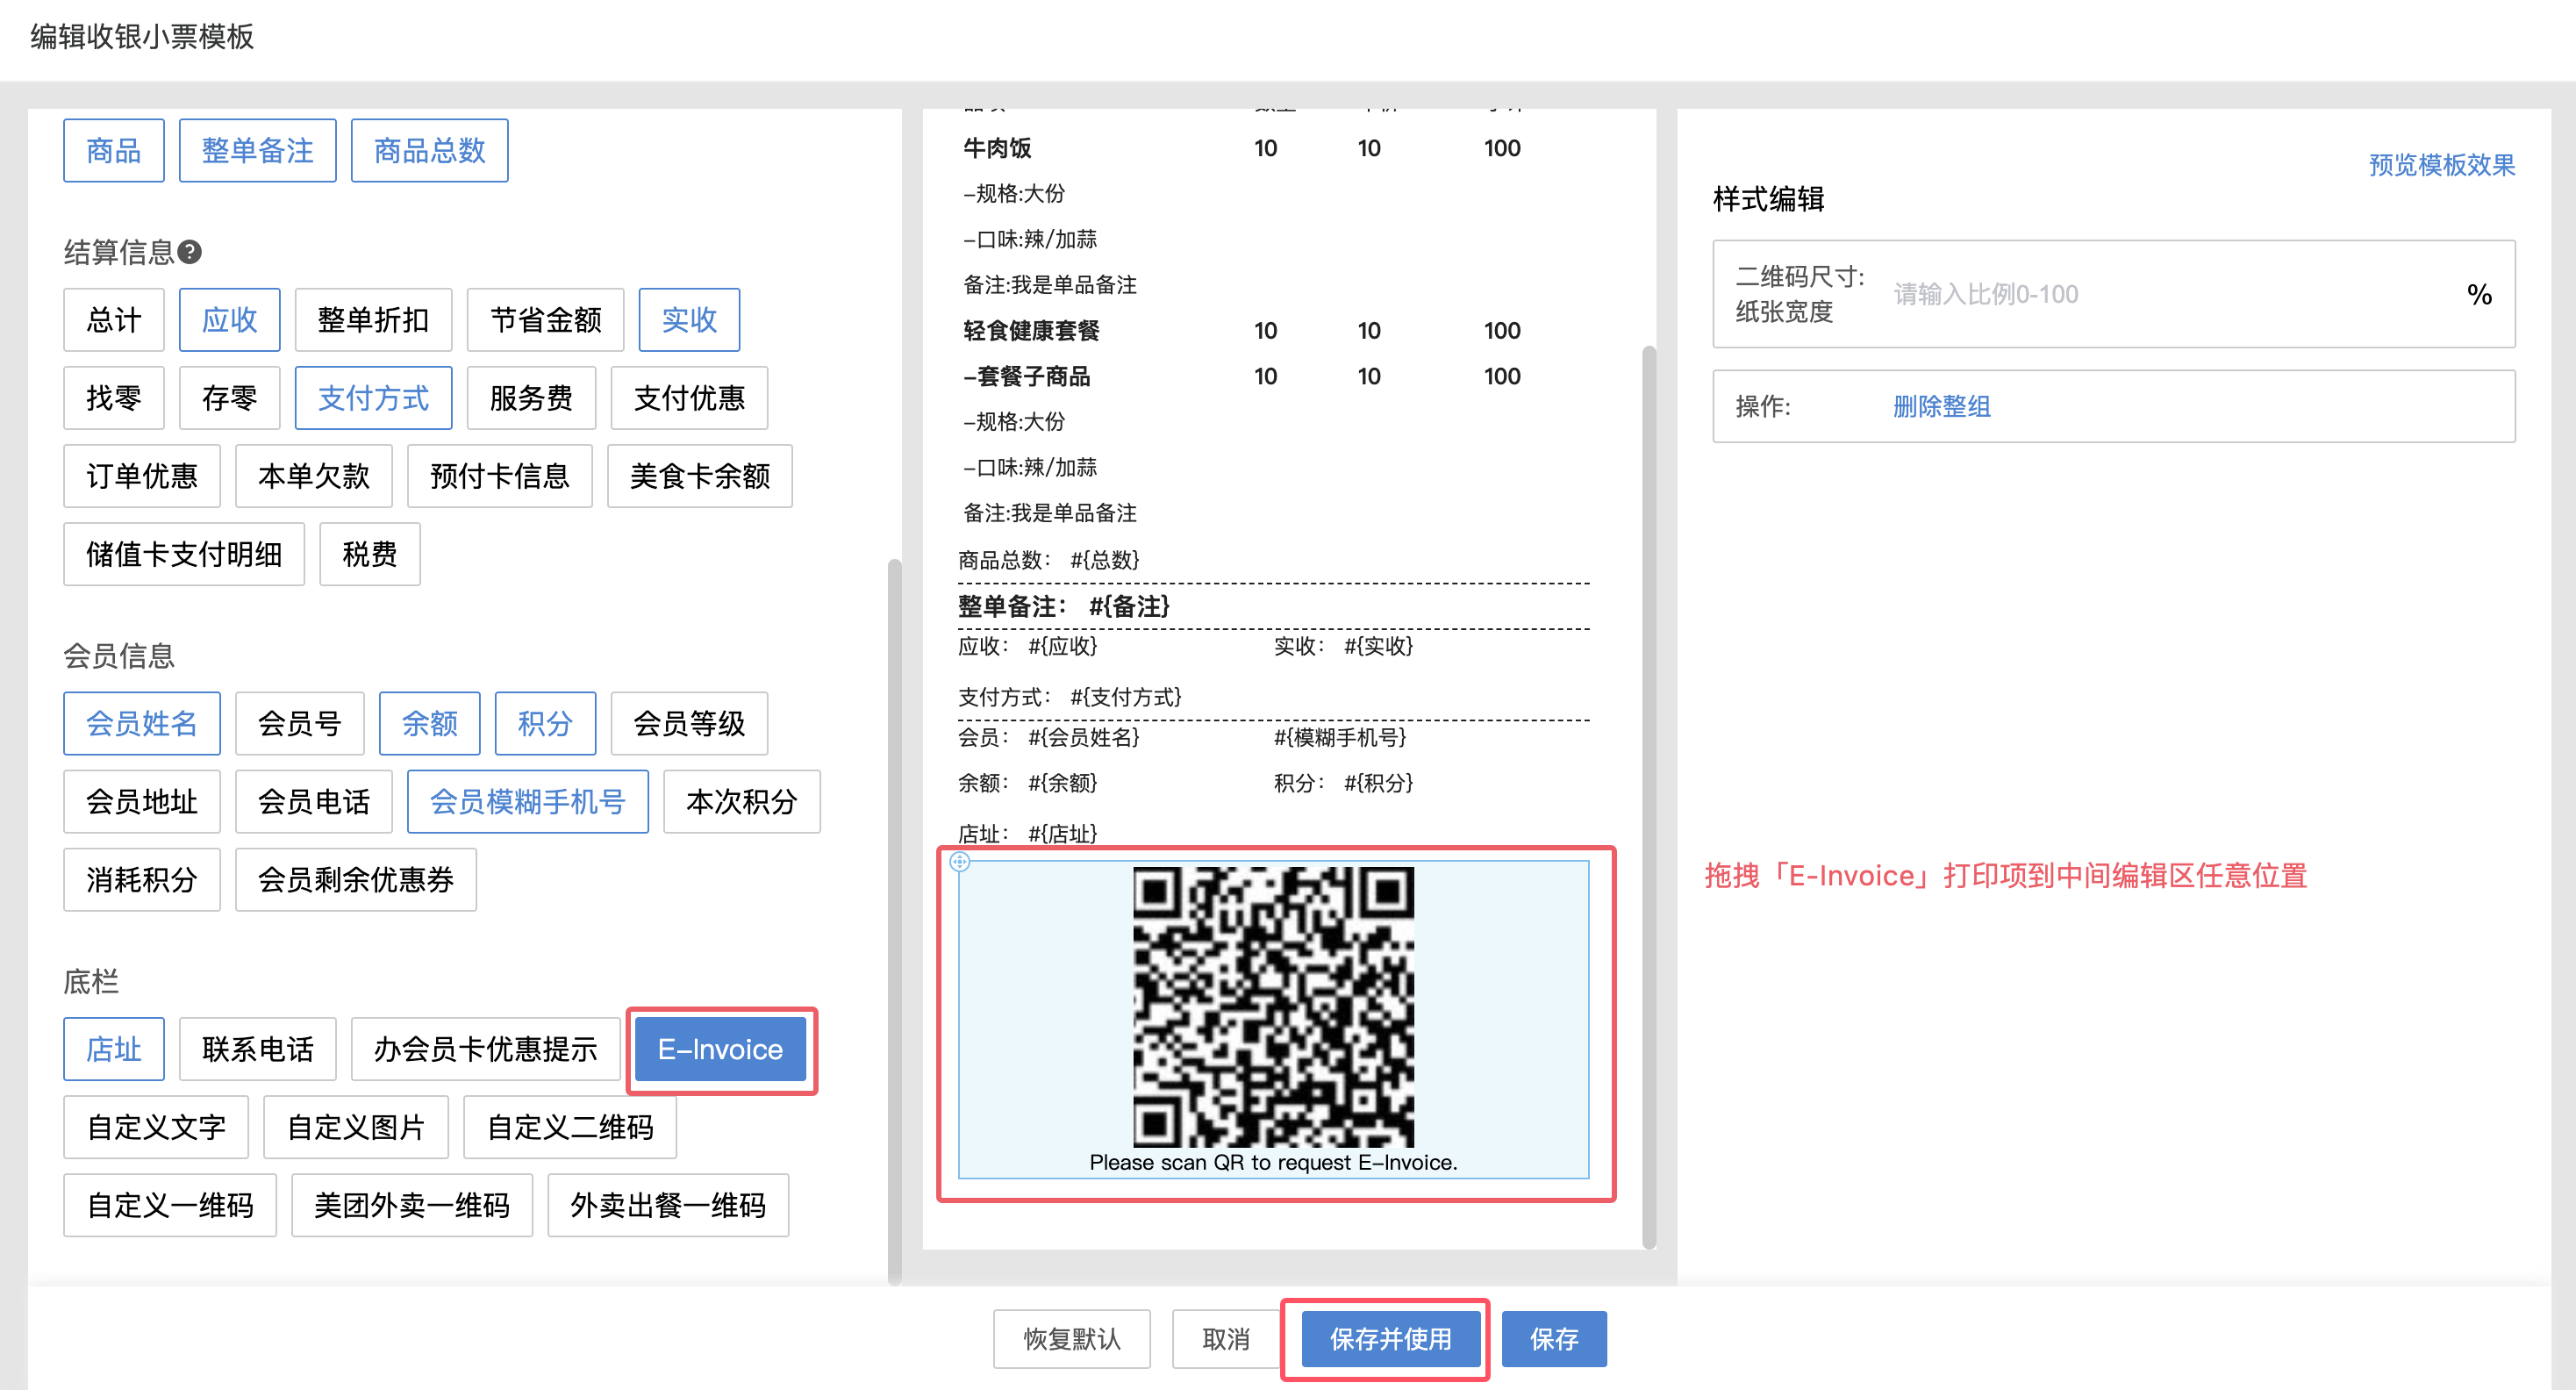Click the 消耗积分 item button

[x=142, y=879]
